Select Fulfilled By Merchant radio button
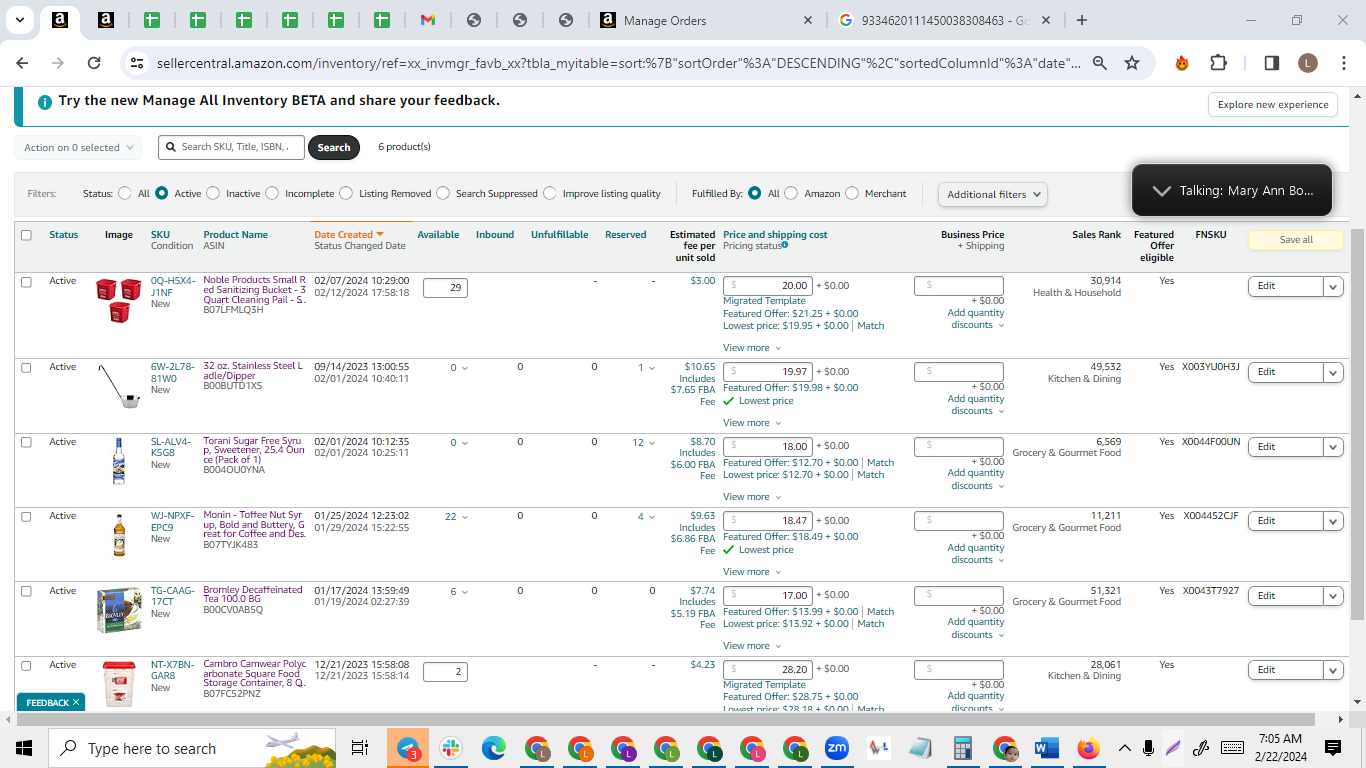This screenshot has width=1366, height=768. (852, 193)
